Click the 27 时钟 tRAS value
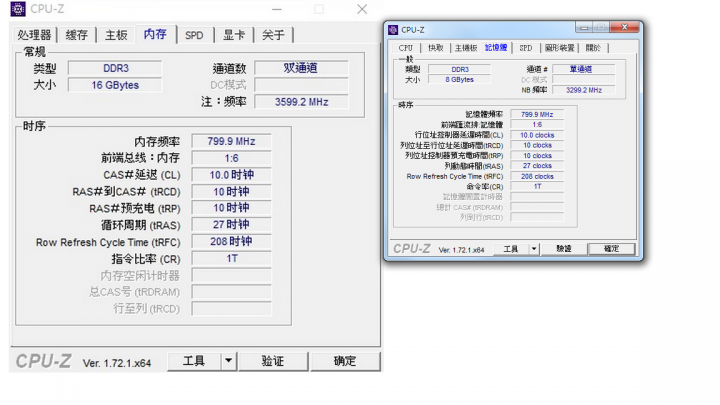The image size is (720, 405). pos(231,225)
